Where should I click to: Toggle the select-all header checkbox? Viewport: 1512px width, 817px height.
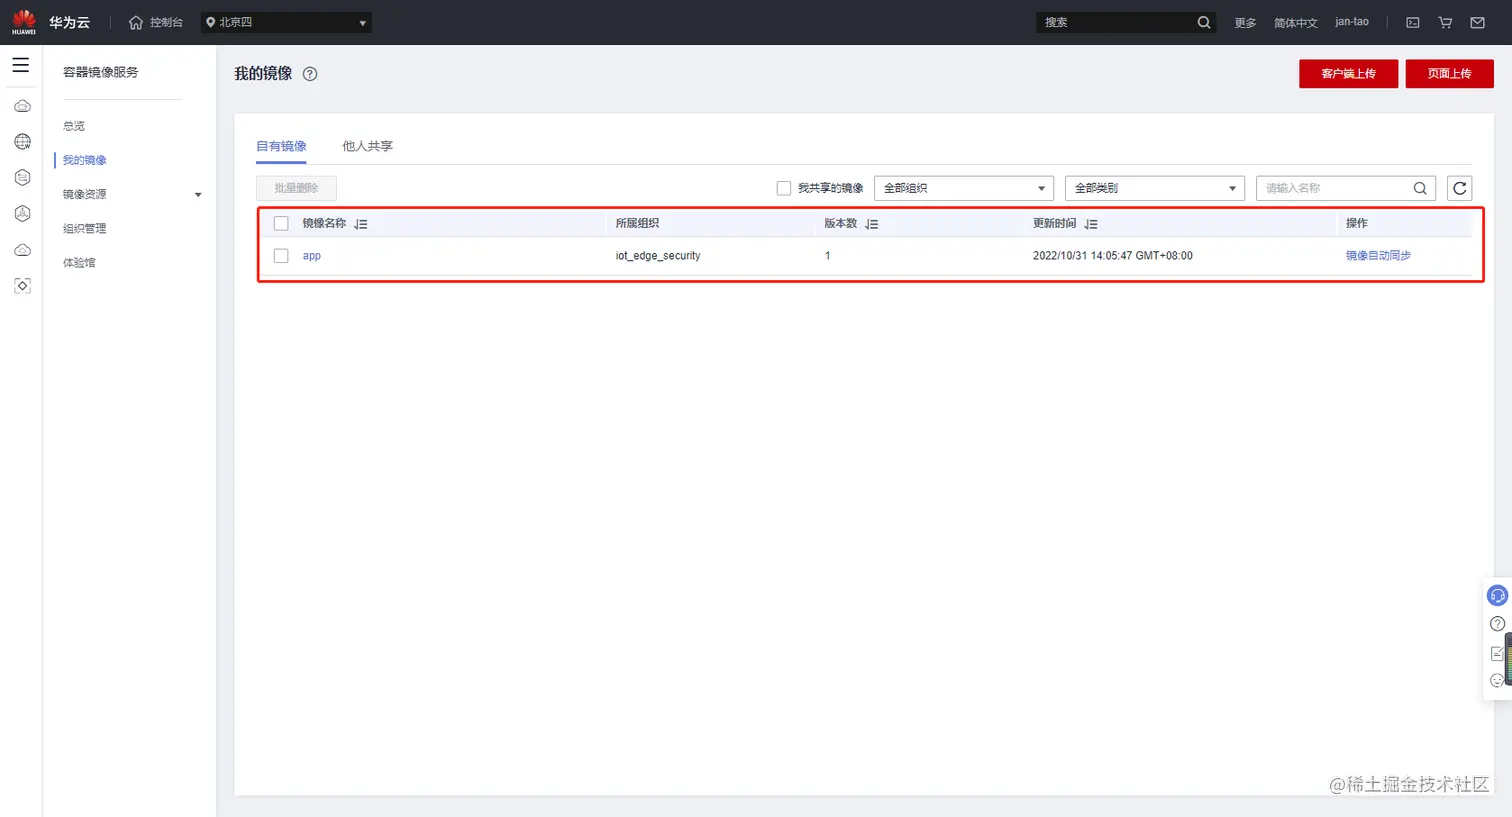pyautogui.click(x=281, y=224)
